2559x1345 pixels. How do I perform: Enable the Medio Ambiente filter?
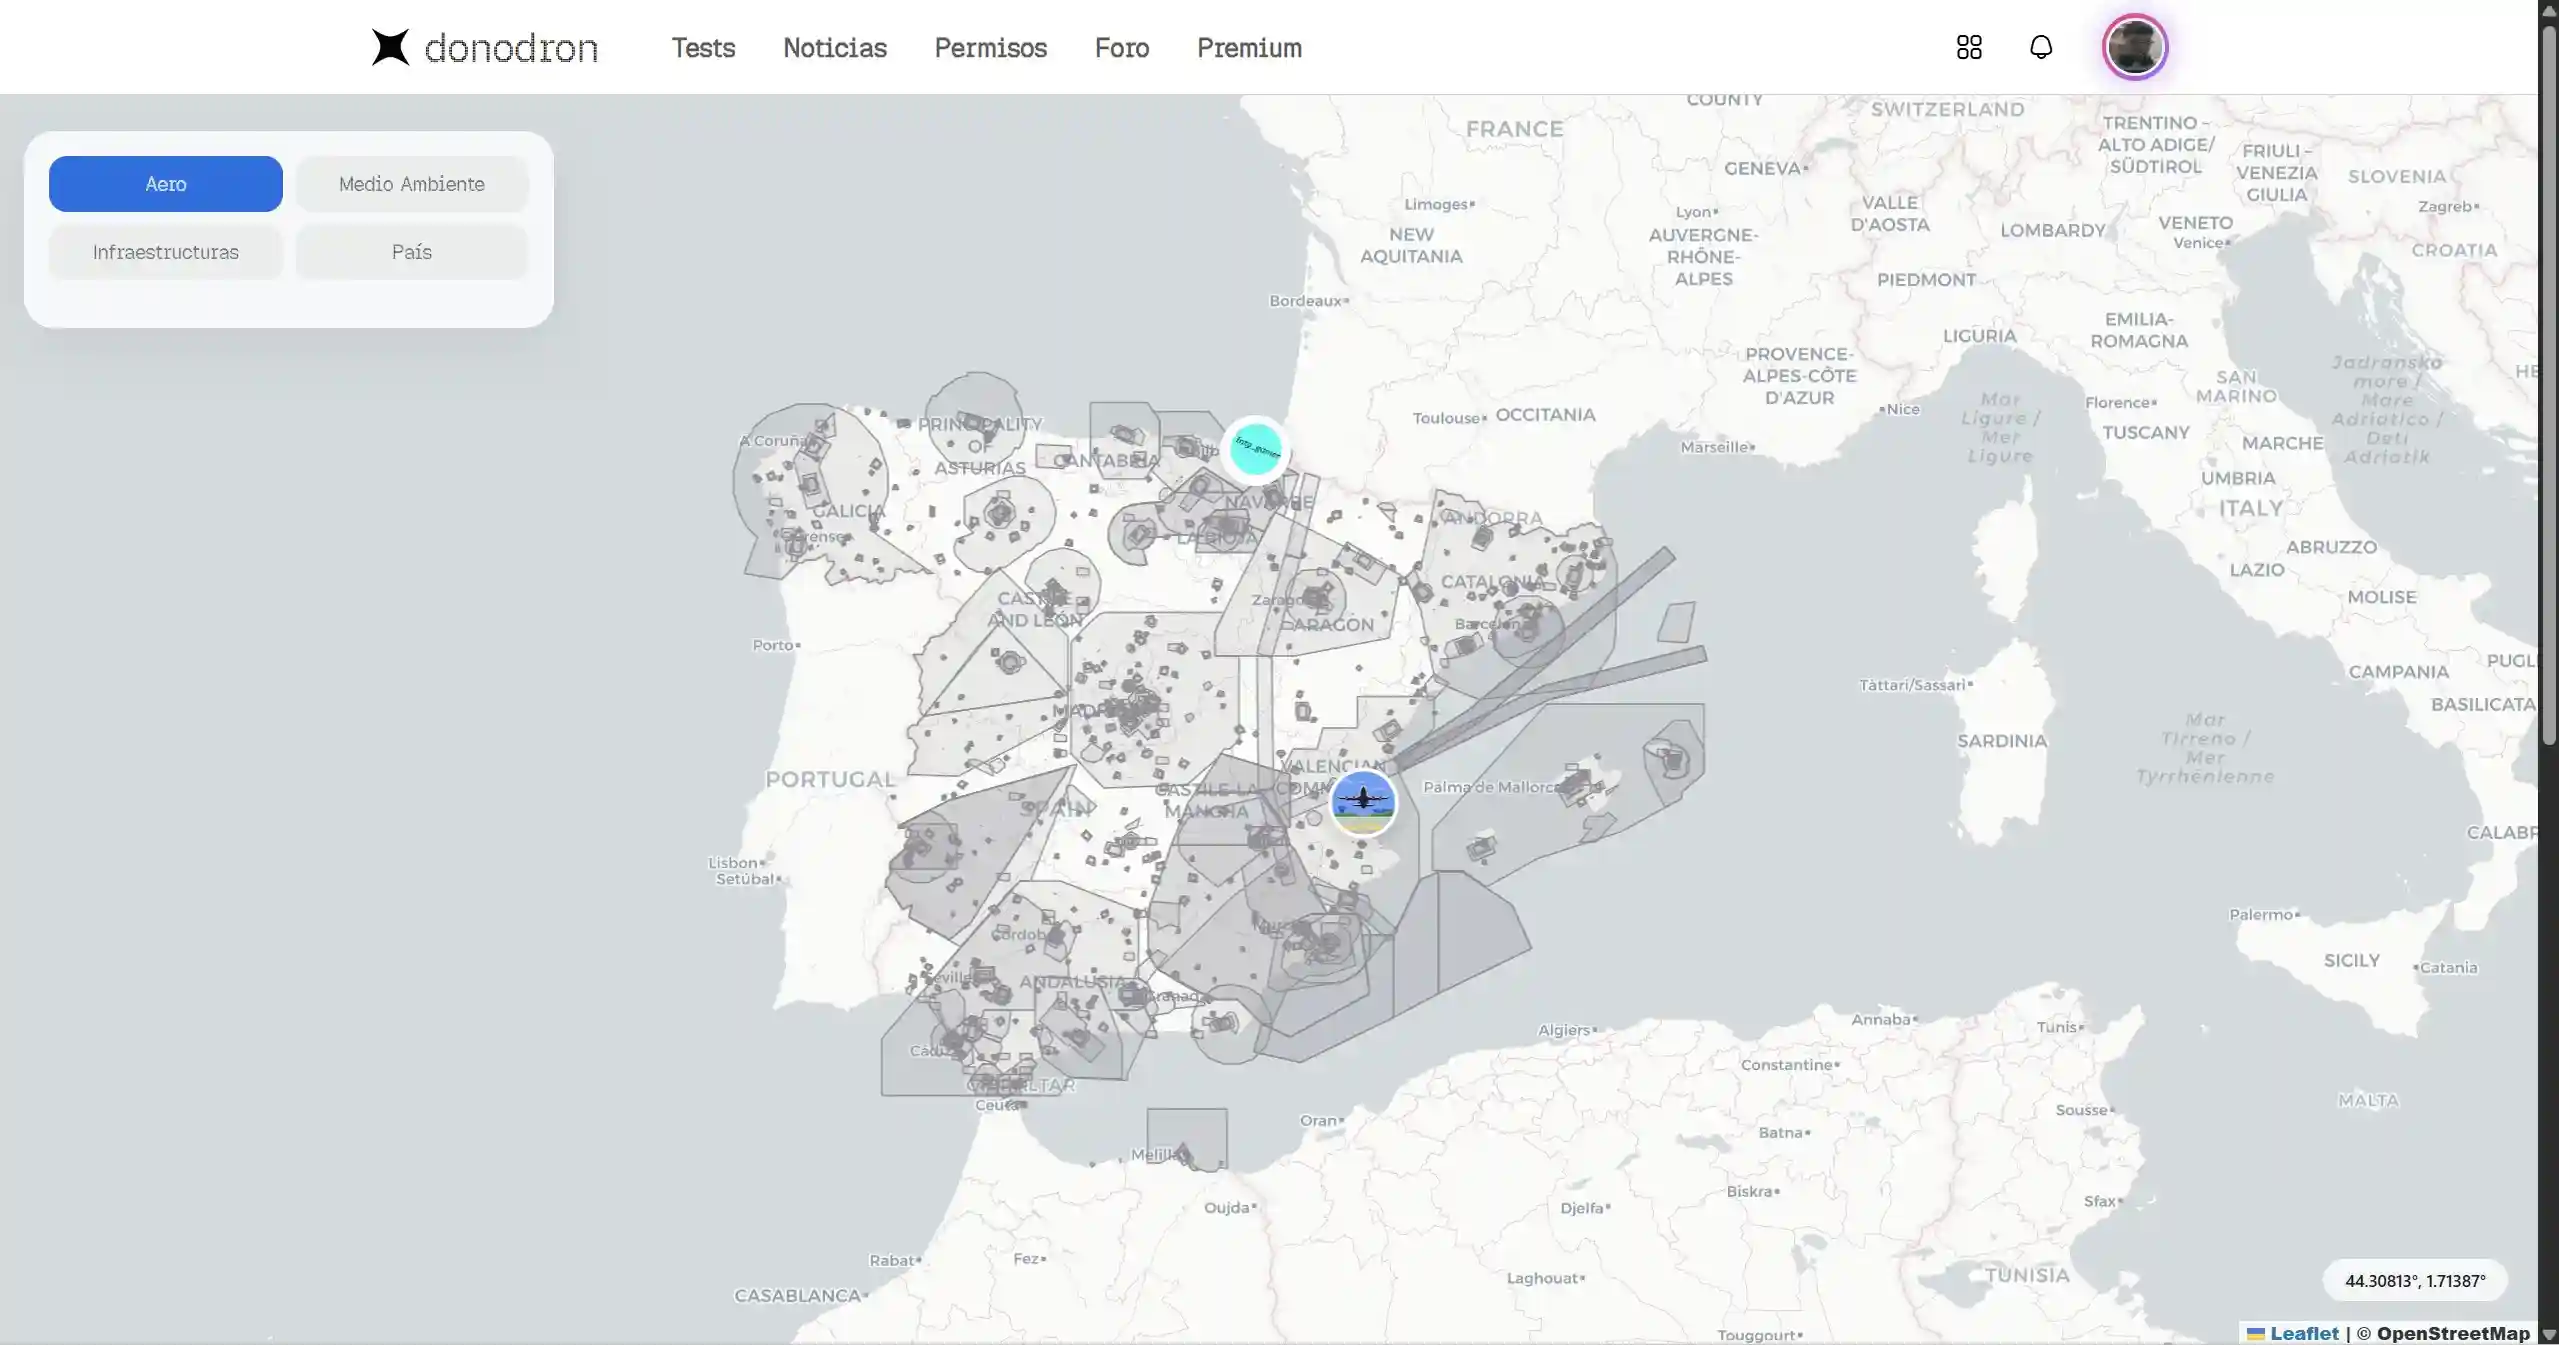(x=411, y=183)
